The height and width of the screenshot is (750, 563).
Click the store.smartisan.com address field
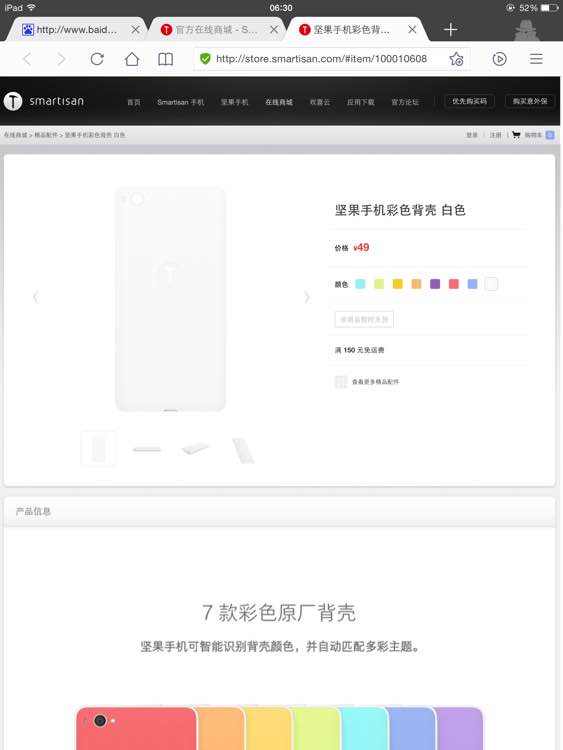(321, 59)
